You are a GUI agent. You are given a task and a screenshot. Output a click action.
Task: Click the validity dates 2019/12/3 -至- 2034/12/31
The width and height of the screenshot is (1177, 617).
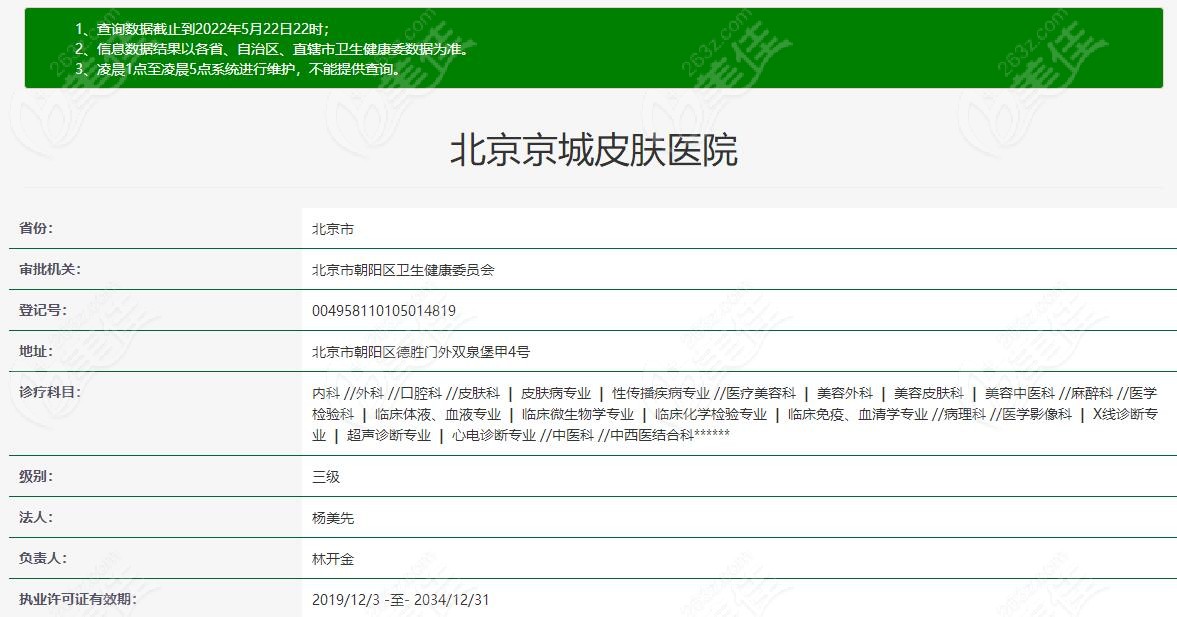[x=400, y=600]
